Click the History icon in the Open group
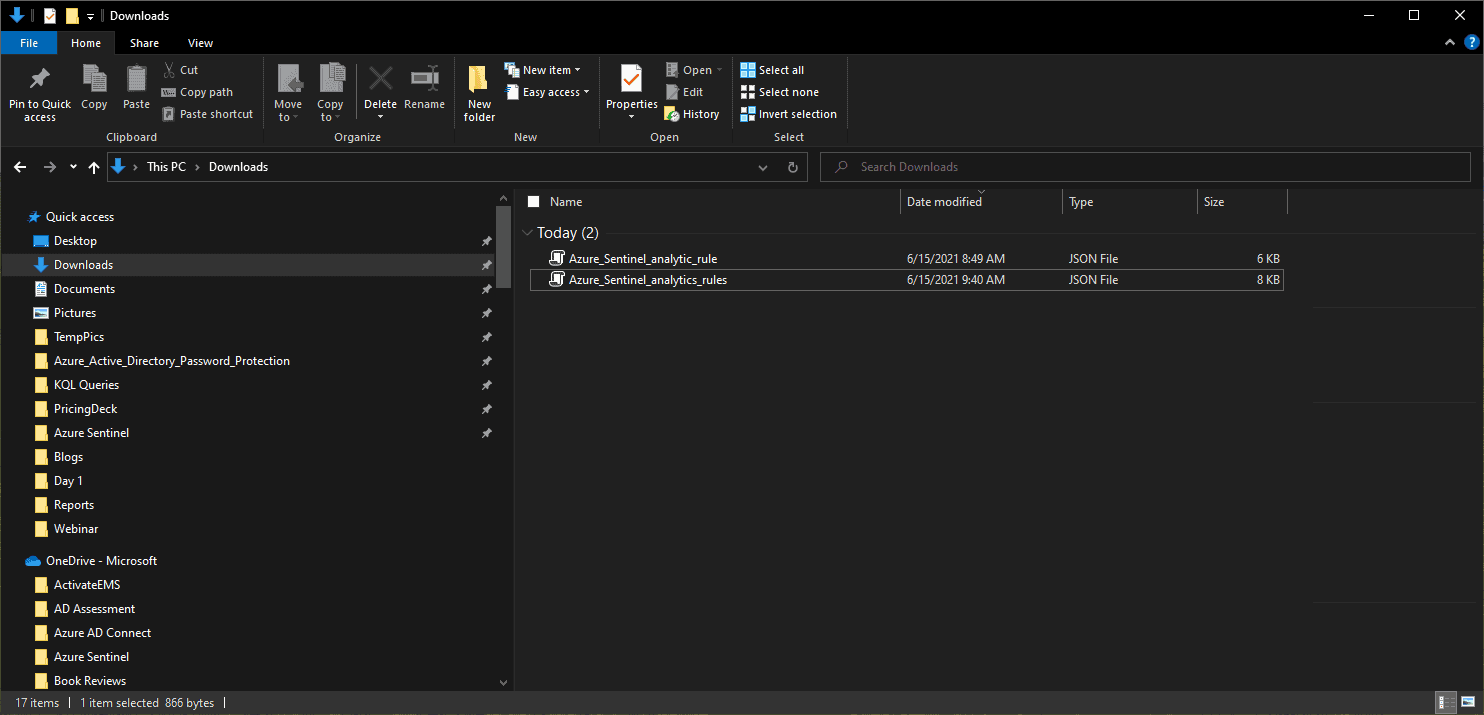Viewport: 1484px width, 715px height. (692, 113)
